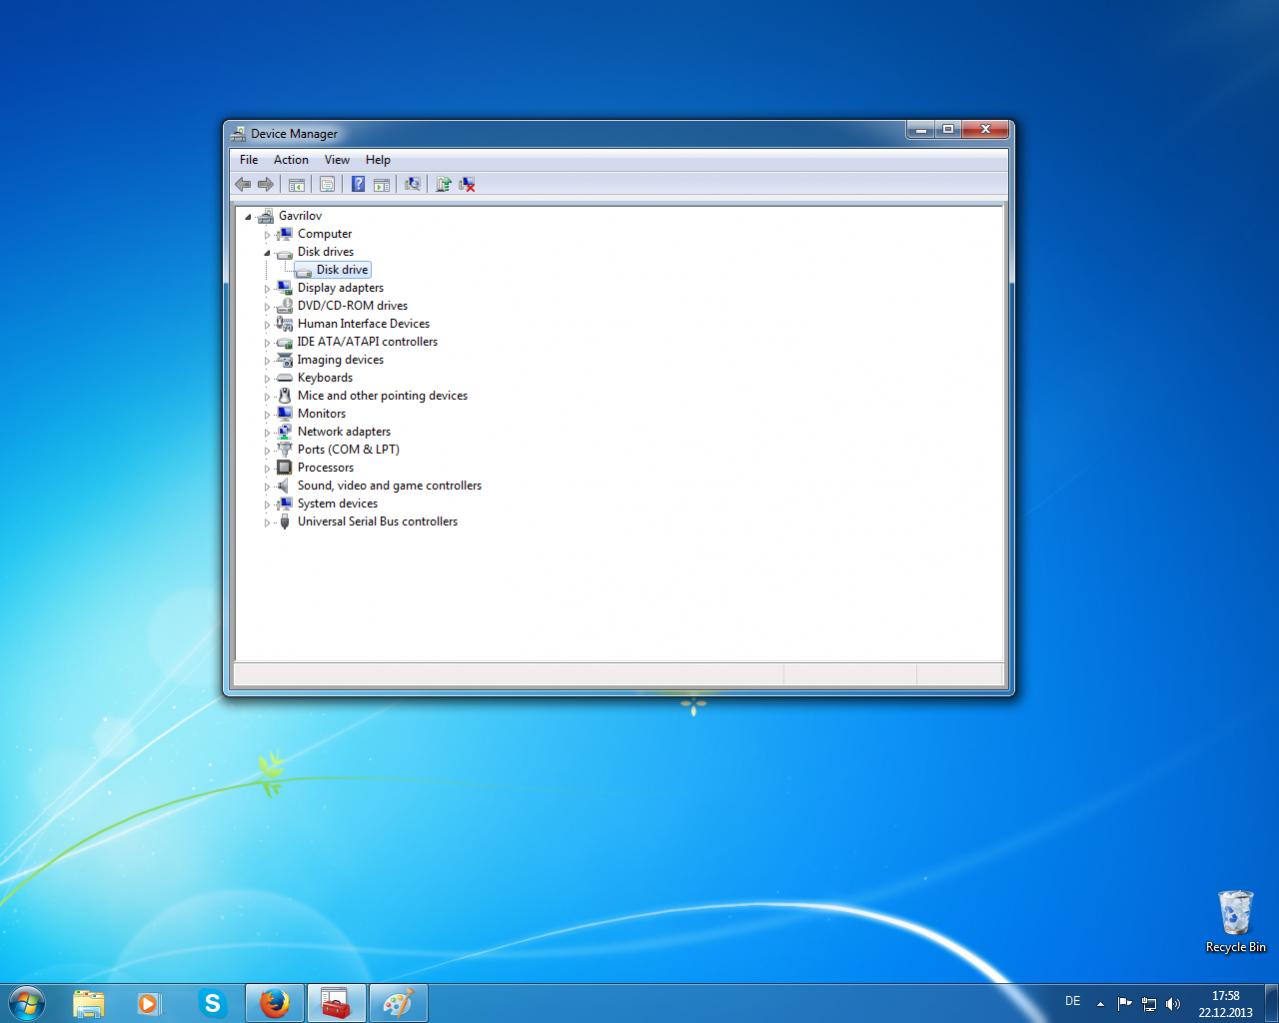This screenshot has height=1023, width=1279.
Task: Expand the Display adapters arrow
Action: [267, 288]
